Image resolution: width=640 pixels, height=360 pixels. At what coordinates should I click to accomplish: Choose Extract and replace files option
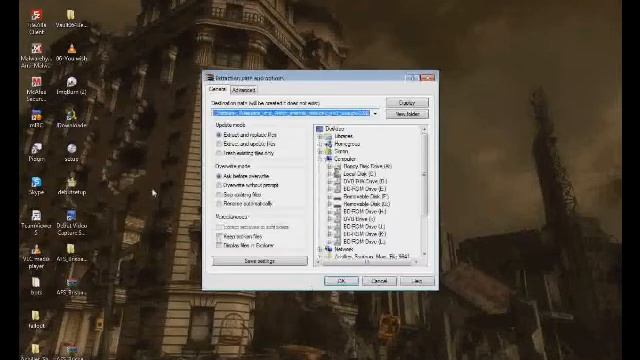247,135
